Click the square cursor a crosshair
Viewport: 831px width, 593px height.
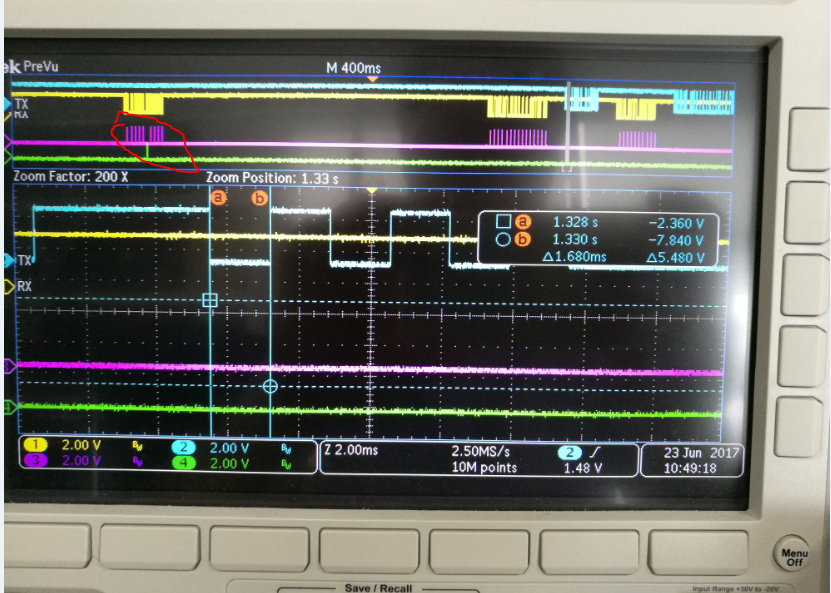pos(210,300)
